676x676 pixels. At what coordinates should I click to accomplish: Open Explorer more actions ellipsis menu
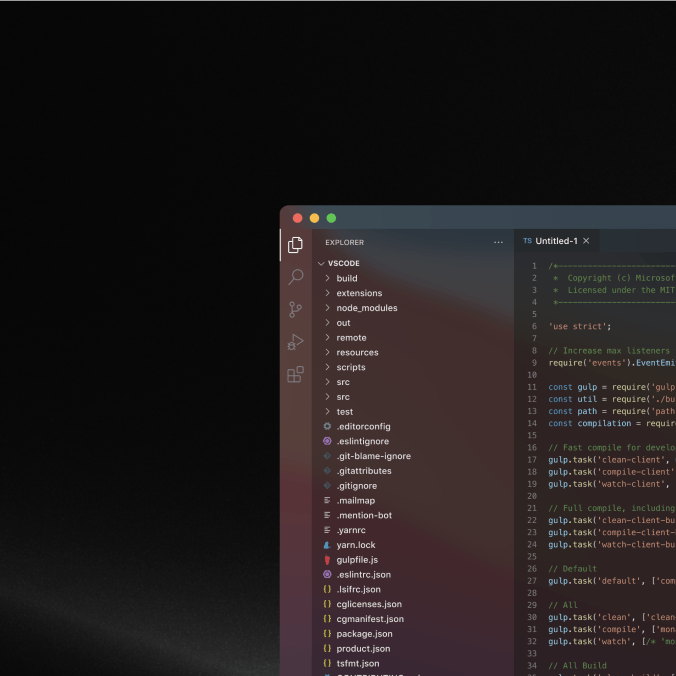point(498,242)
